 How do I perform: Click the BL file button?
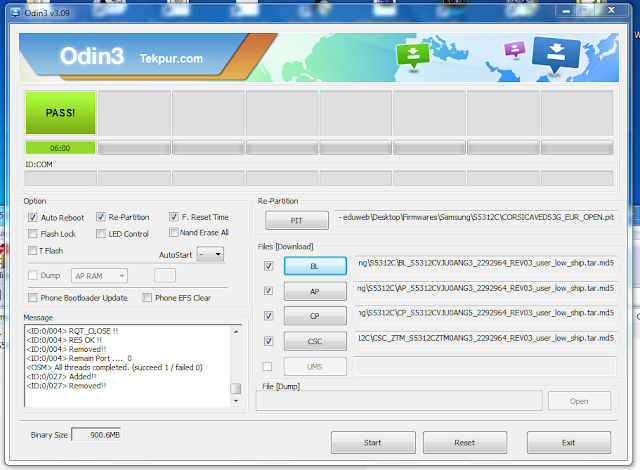click(x=315, y=266)
